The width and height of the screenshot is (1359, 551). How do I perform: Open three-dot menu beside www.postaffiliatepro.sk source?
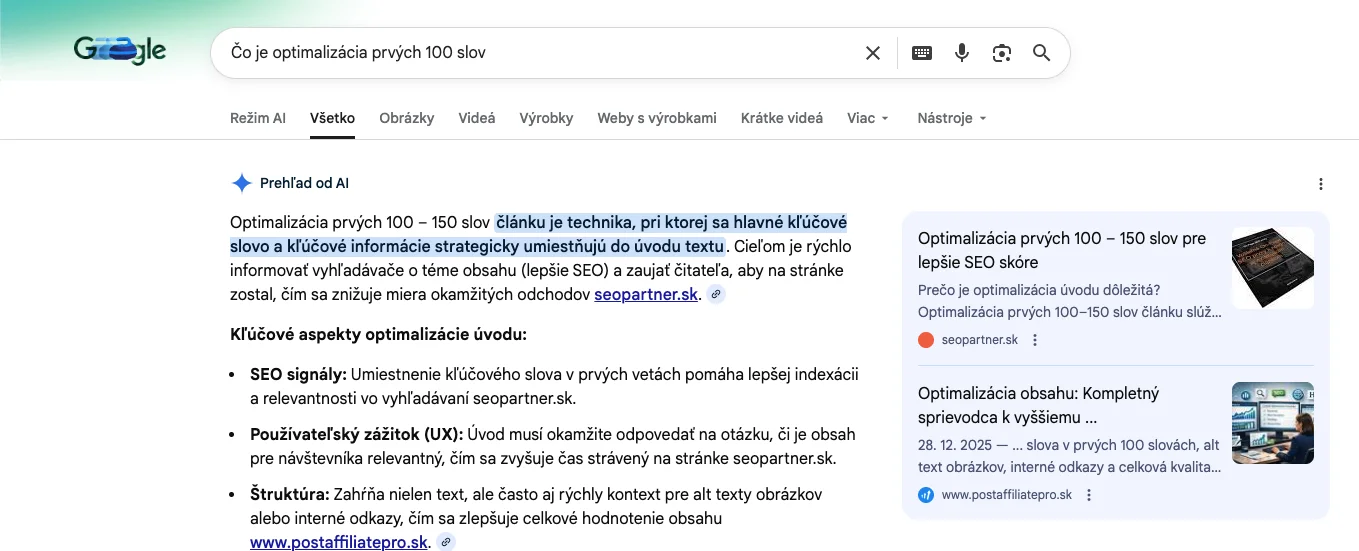click(x=1089, y=495)
